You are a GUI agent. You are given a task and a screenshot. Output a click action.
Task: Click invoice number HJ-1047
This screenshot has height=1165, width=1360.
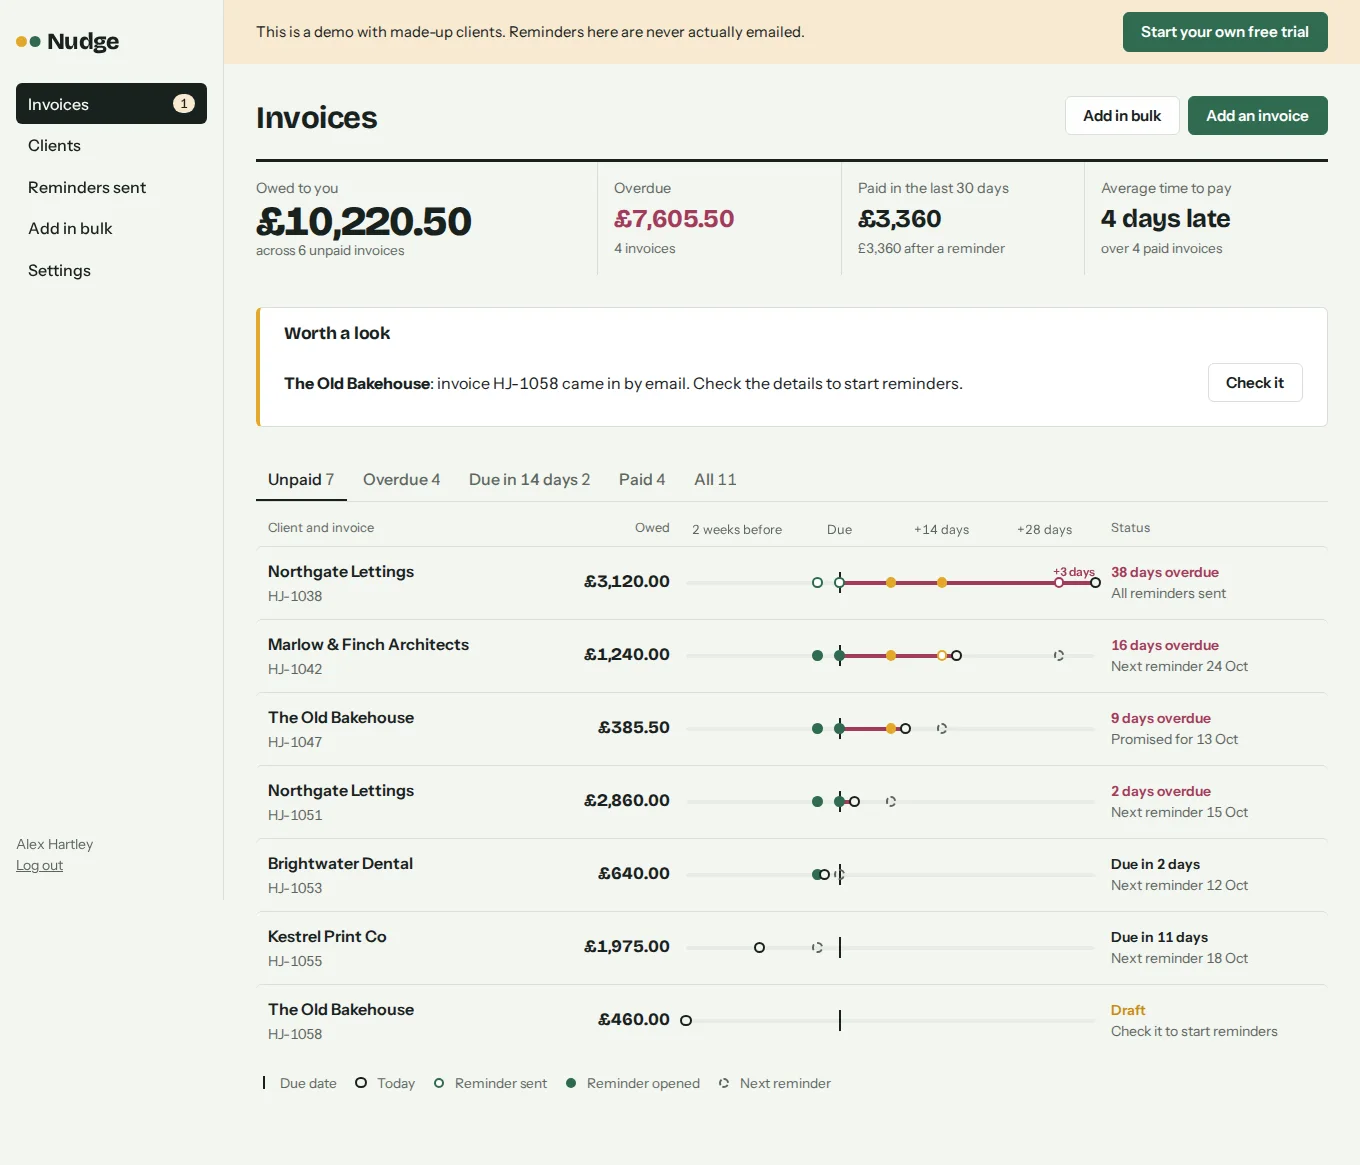click(295, 742)
